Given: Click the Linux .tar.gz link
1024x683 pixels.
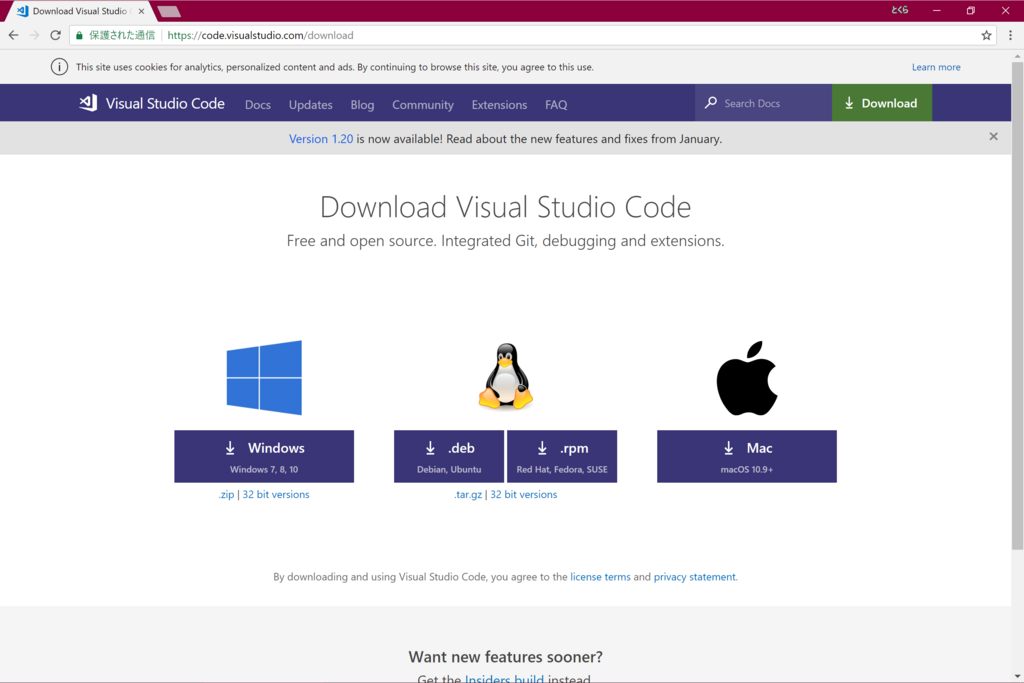Looking at the screenshot, I should (468, 494).
